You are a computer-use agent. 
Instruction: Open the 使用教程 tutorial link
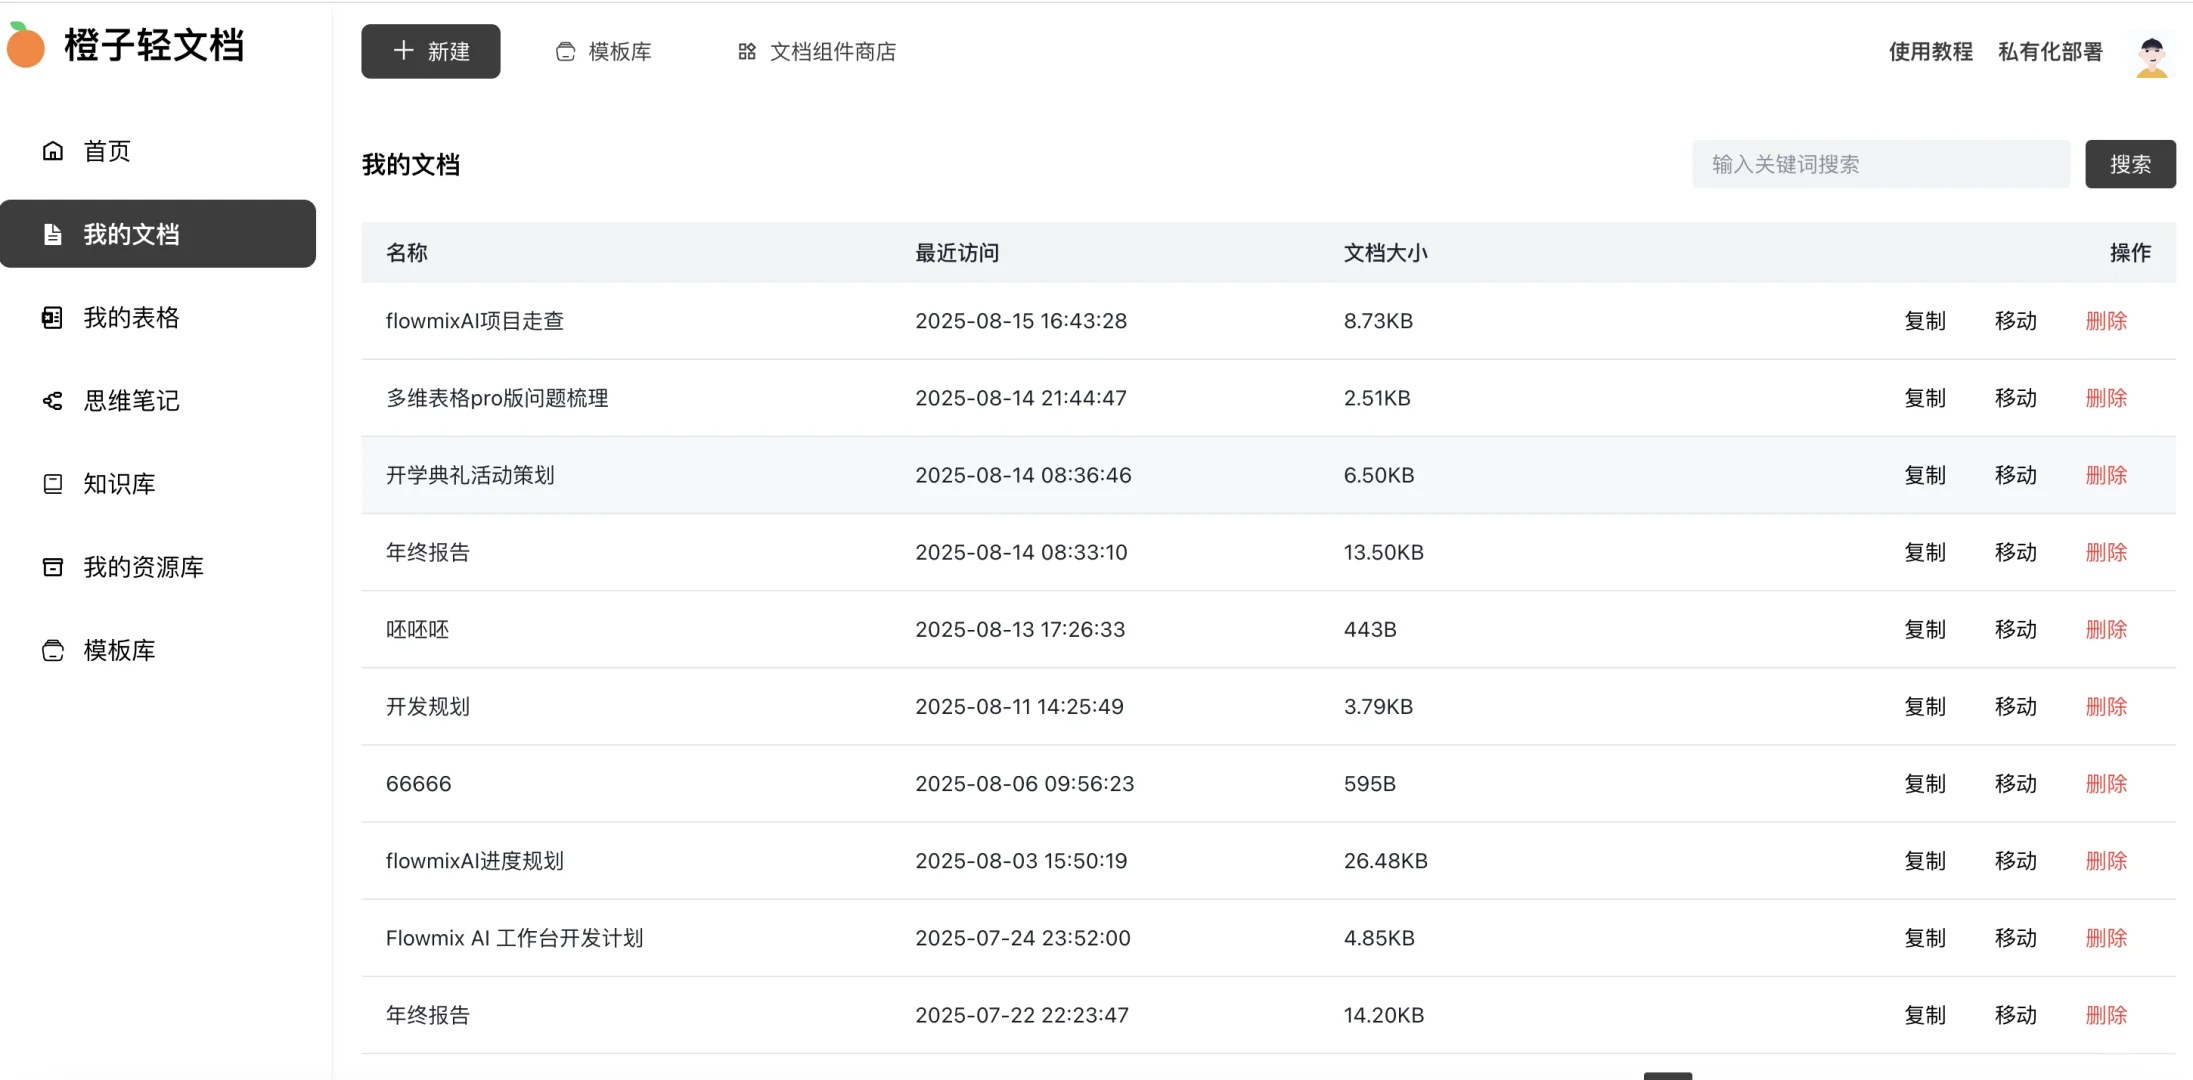1929,51
